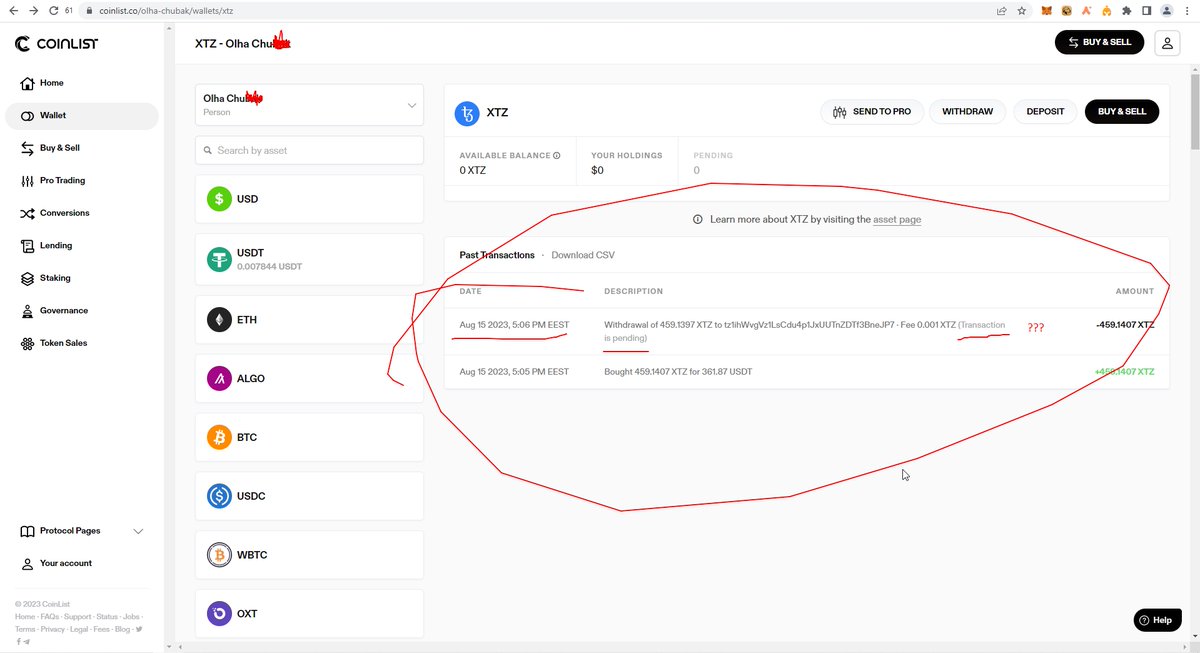Bookmark this page with the star icon
The width and height of the screenshot is (1200, 653).
click(x=1021, y=11)
